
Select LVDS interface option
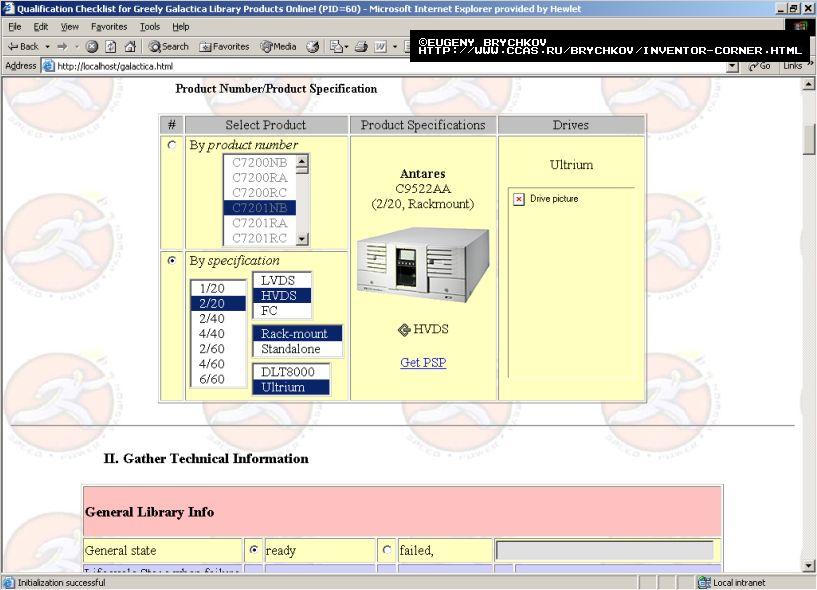tap(282, 280)
